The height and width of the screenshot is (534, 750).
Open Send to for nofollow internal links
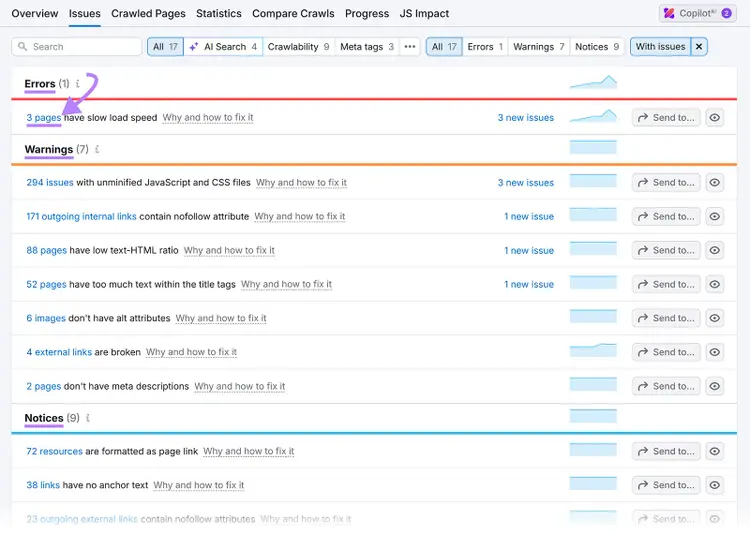pos(666,216)
